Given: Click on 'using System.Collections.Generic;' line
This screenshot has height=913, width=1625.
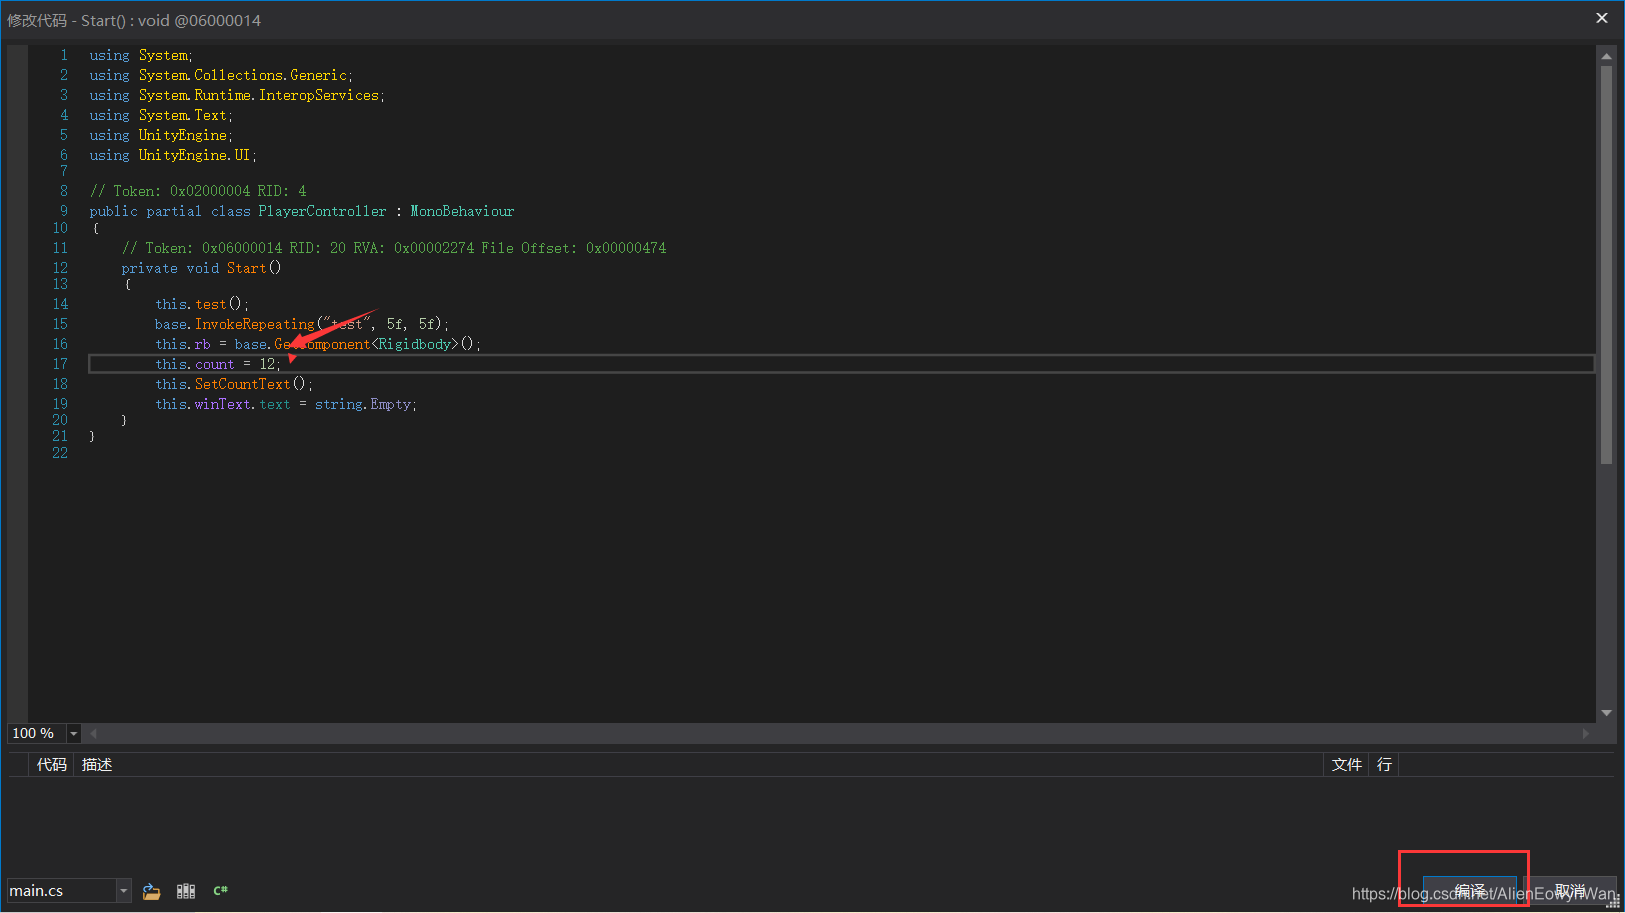Looking at the screenshot, I should [x=221, y=75].
